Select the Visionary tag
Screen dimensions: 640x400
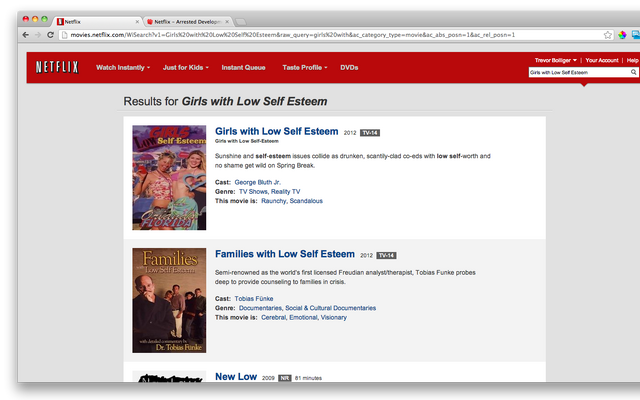coord(333,318)
